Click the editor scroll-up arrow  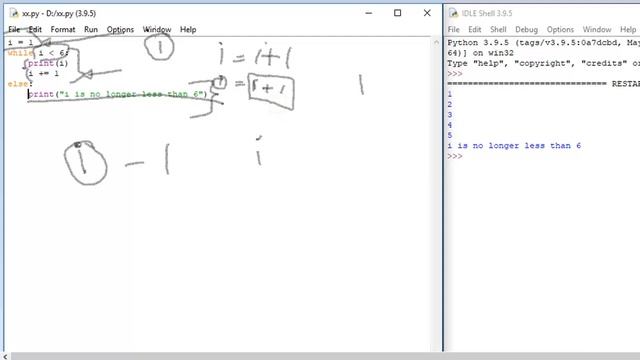pos(436,42)
